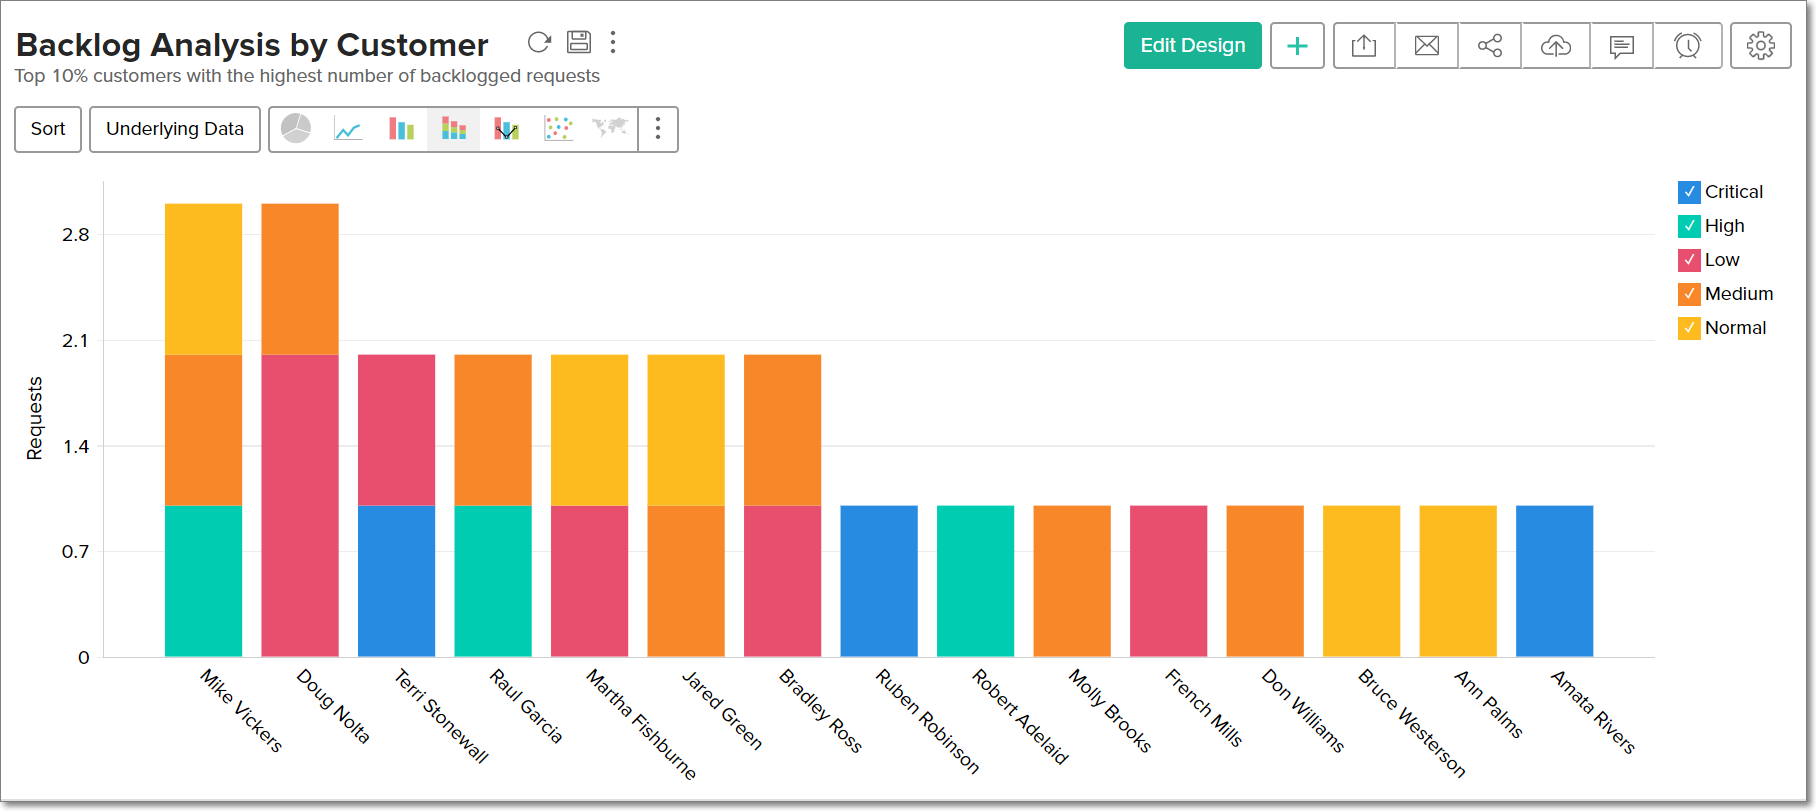Click the email envelope icon
Viewport: 1816px width, 811px height.
click(x=1427, y=46)
